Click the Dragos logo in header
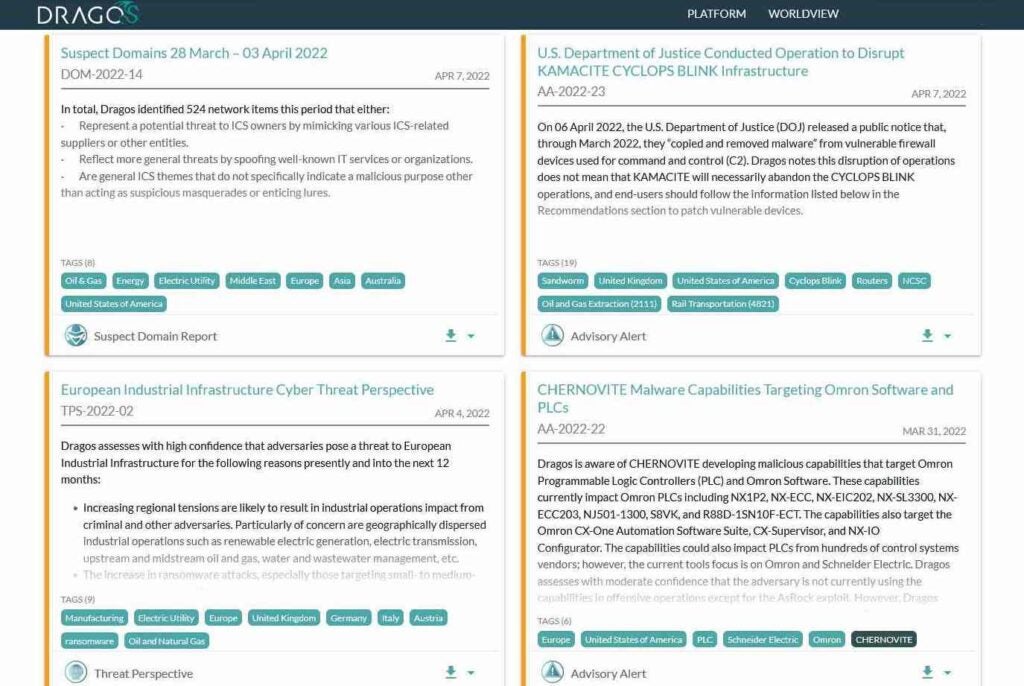The height and width of the screenshot is (686, 1024). [88, 14]
